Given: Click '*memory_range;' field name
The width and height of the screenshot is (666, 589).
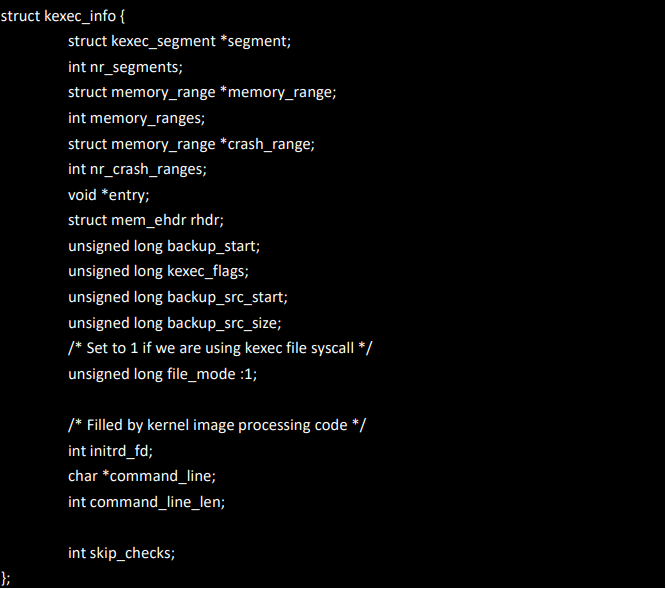Looking at the screenshot, I should tap(278, 93).
